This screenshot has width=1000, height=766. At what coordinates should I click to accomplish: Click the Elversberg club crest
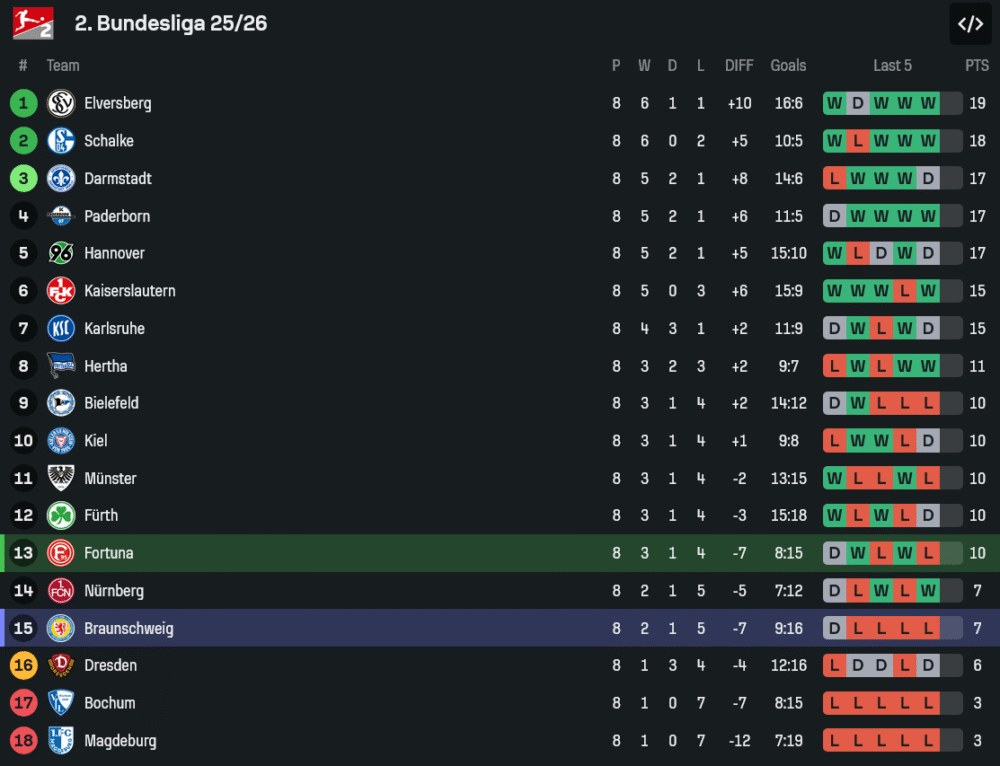click(61, 103)
